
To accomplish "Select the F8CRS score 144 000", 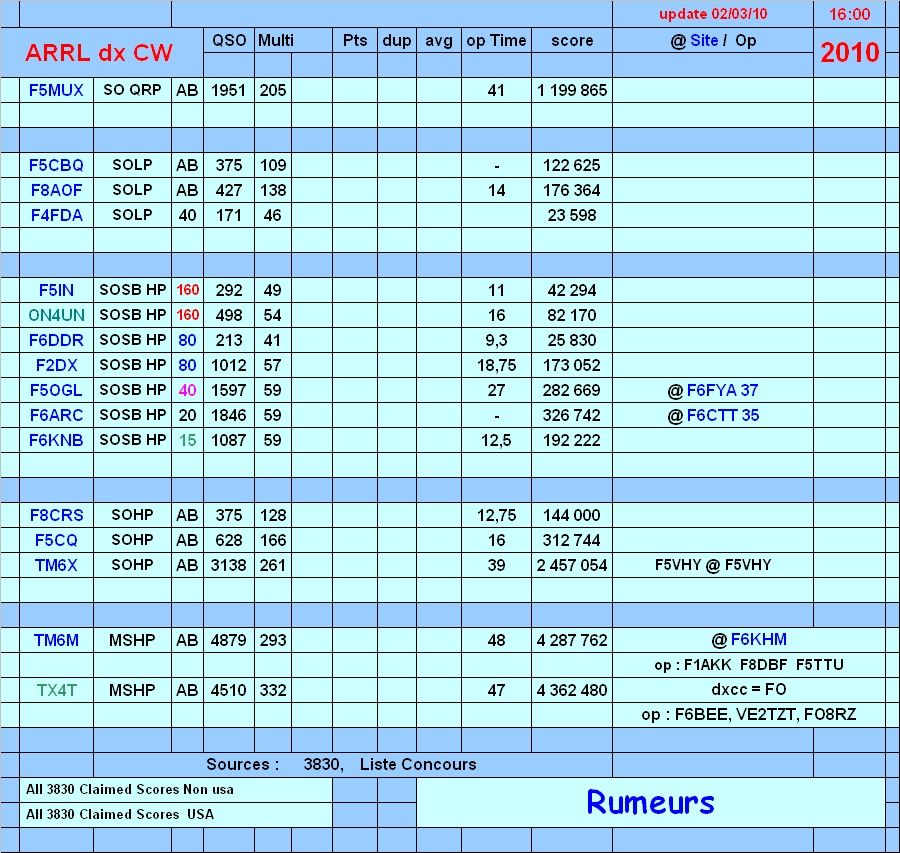I will pyautogui.click(x=572, y=515).
